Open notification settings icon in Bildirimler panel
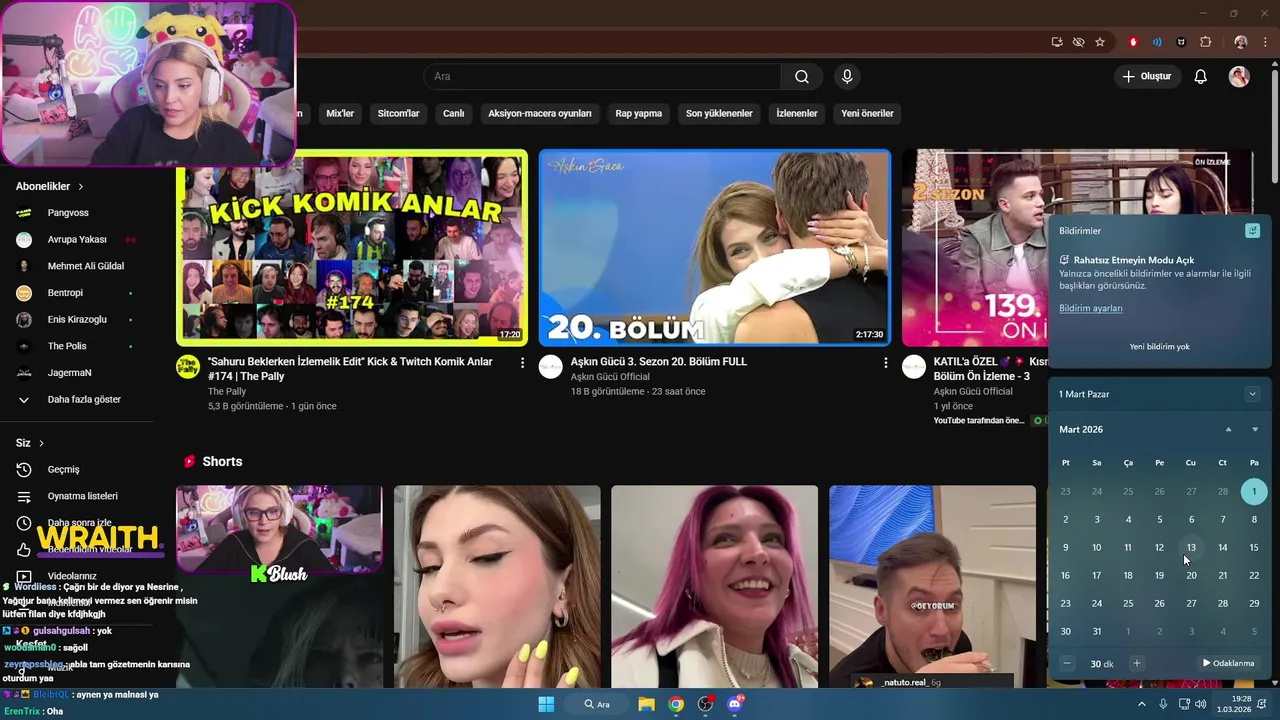Screen dimensions: 1280x720 click(1252, 231)
